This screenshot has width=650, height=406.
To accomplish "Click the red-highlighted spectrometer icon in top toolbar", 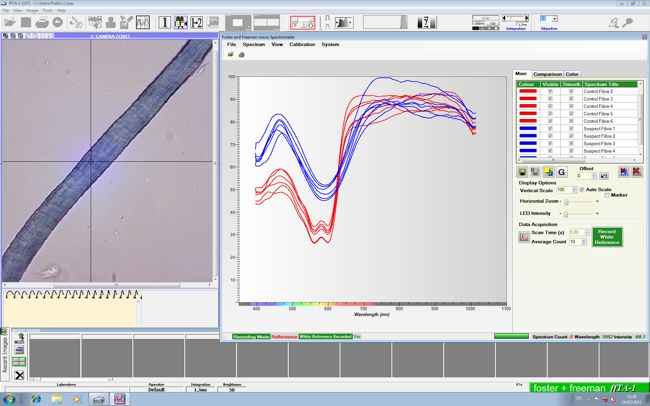I will coord(303,22).
